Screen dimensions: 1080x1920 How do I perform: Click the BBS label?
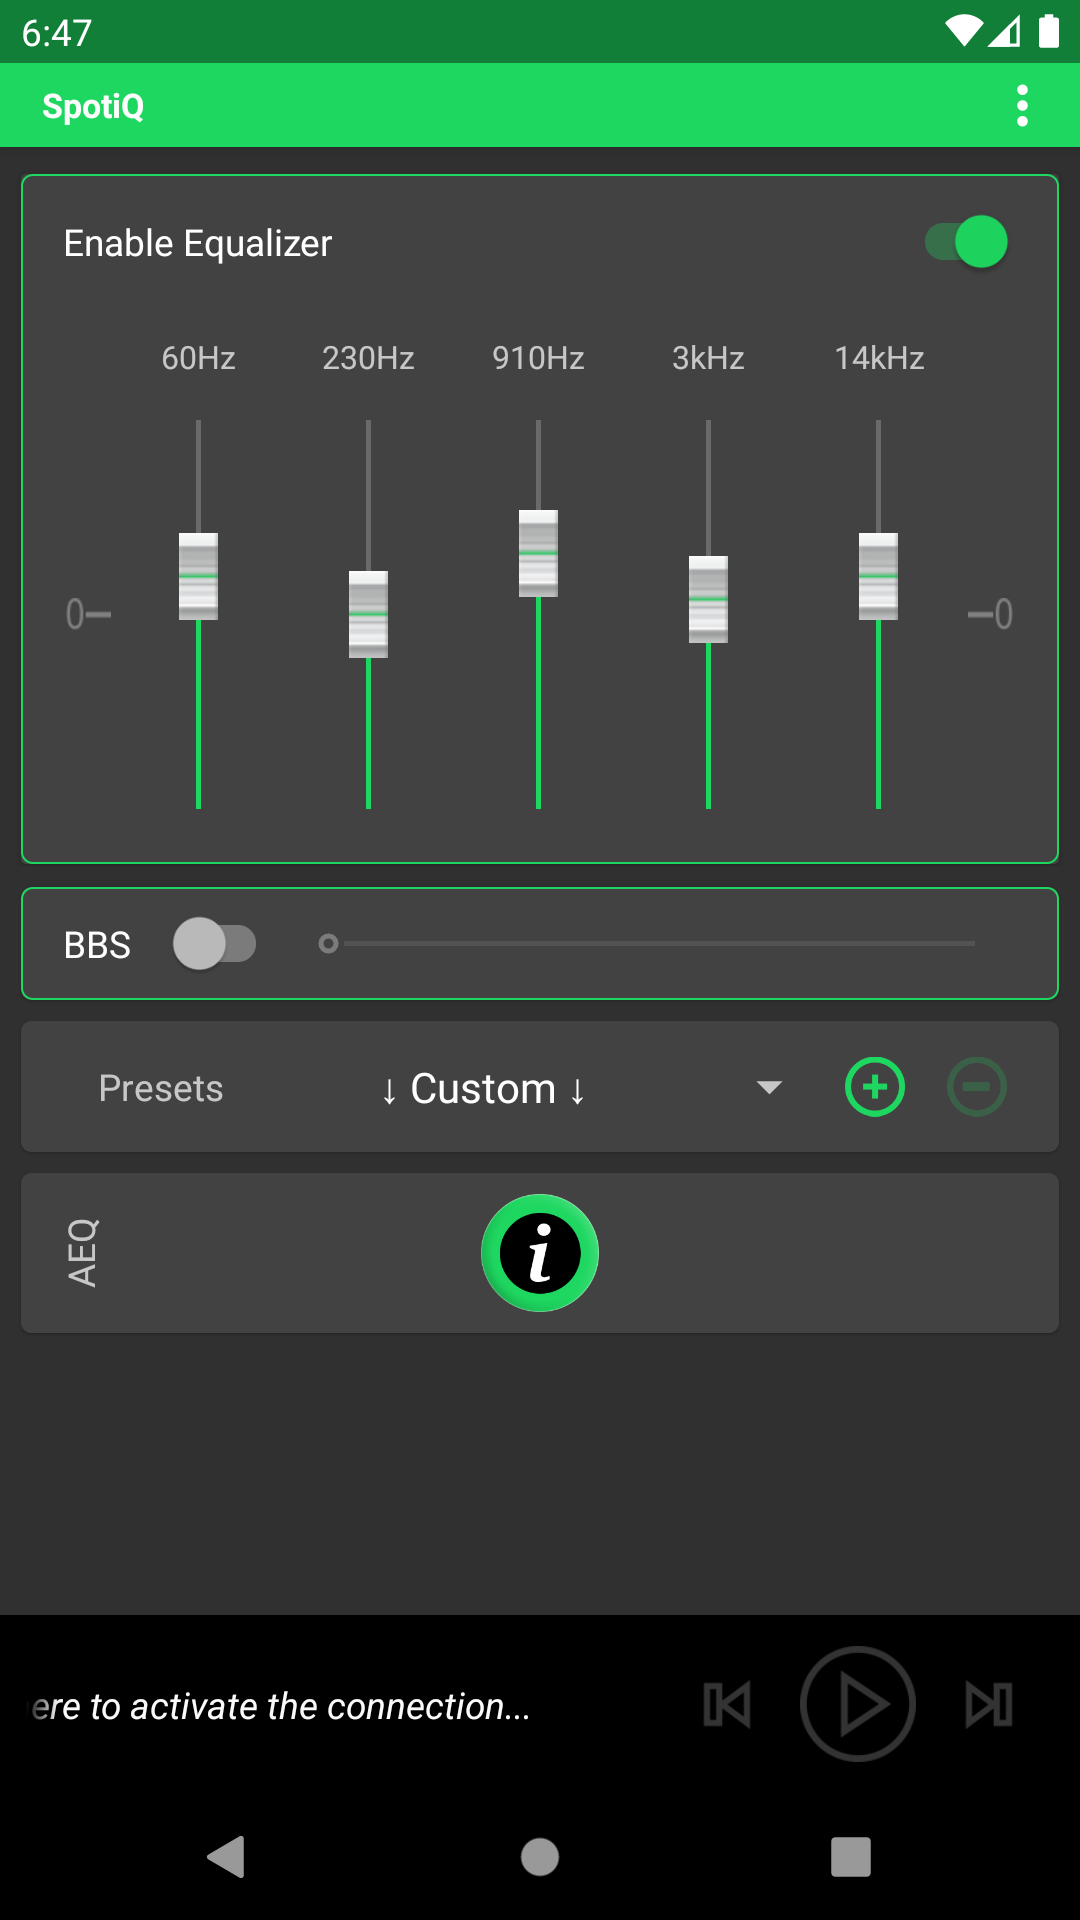point(97,945)
